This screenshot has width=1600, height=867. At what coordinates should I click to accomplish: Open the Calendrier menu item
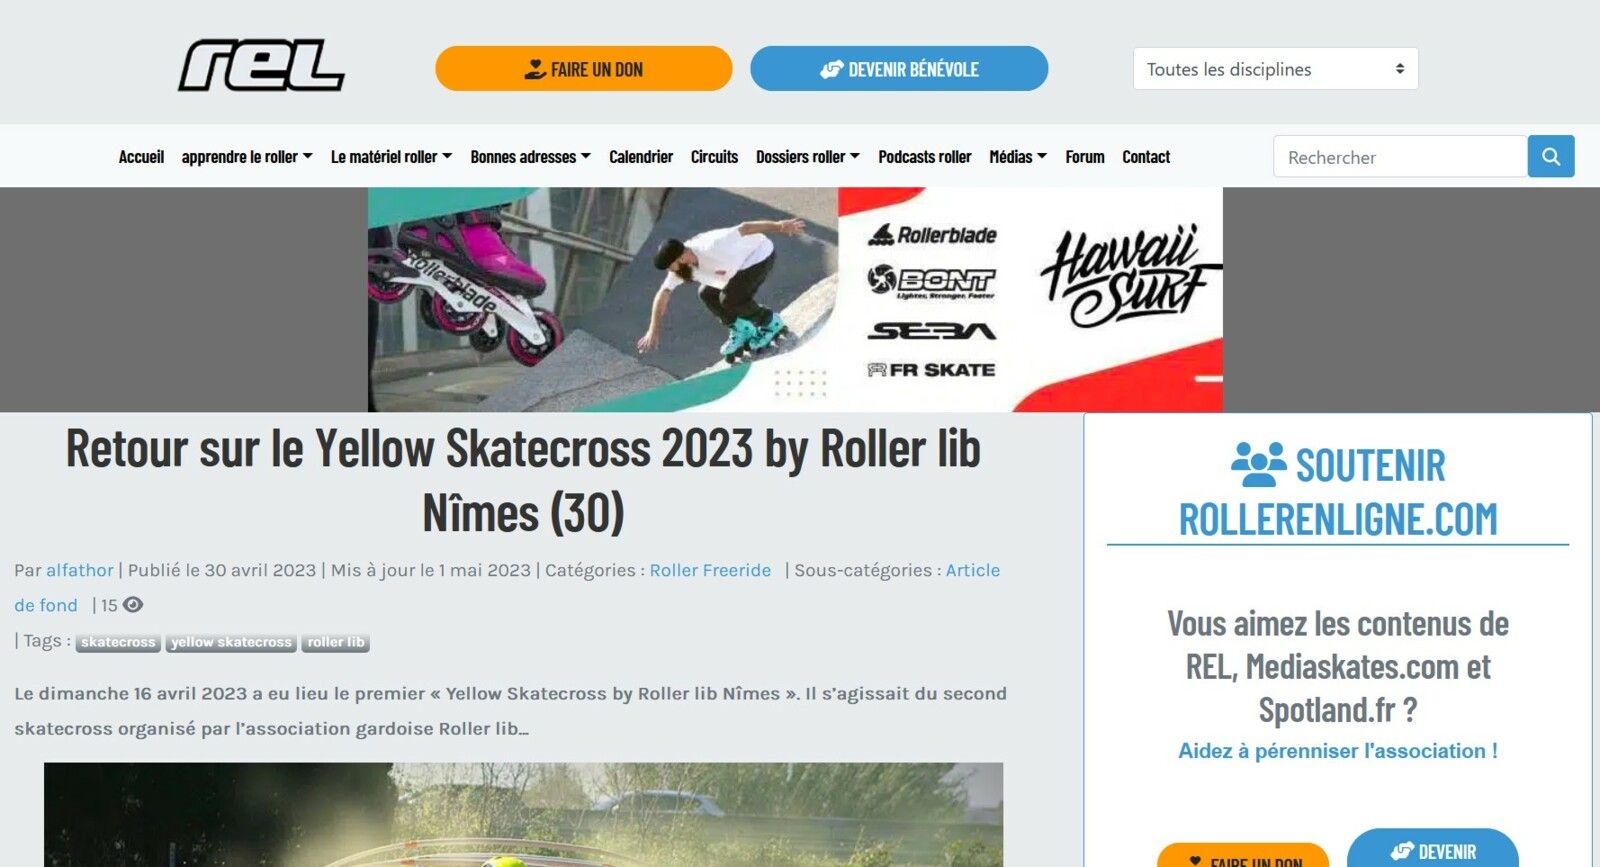click(x=641, y=157)
